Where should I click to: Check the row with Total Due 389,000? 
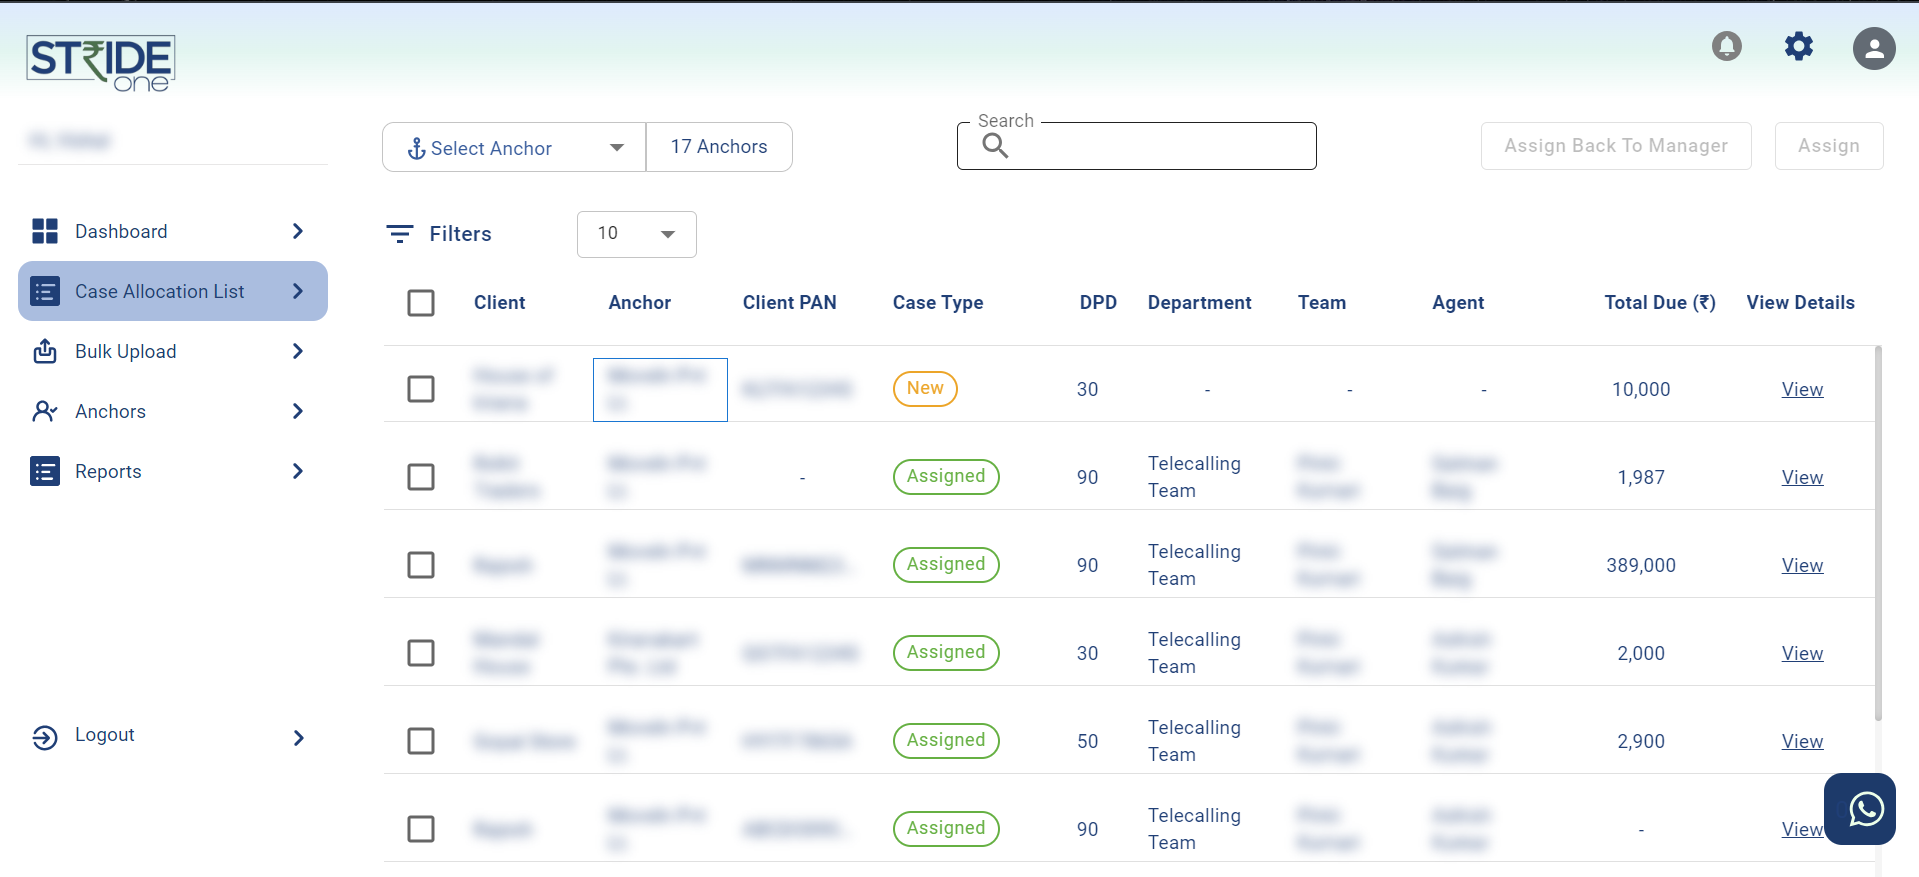click(421, 565)
